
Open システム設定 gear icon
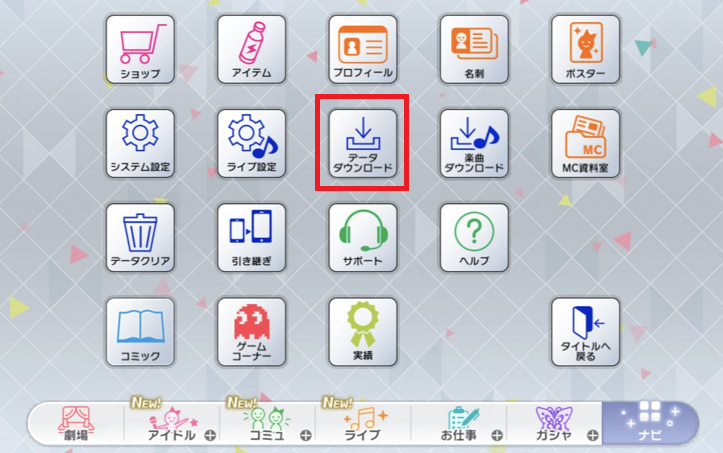coord(140,143)
